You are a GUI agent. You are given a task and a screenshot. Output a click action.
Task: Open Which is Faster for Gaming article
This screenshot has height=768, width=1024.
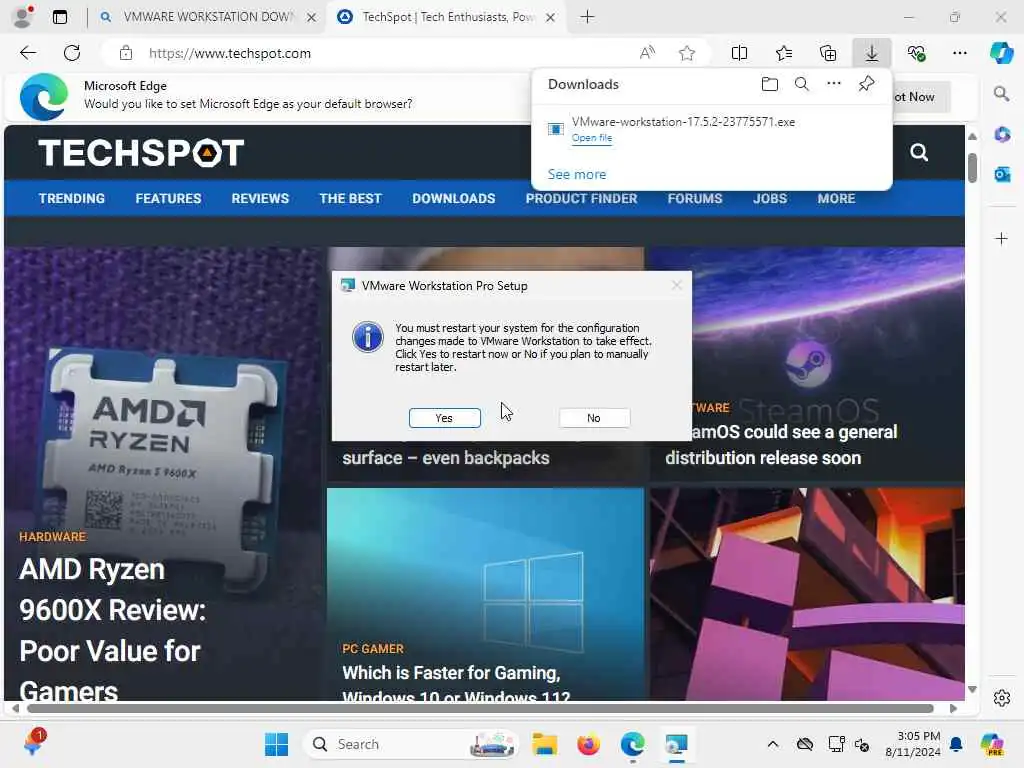[x=456, y=683]
